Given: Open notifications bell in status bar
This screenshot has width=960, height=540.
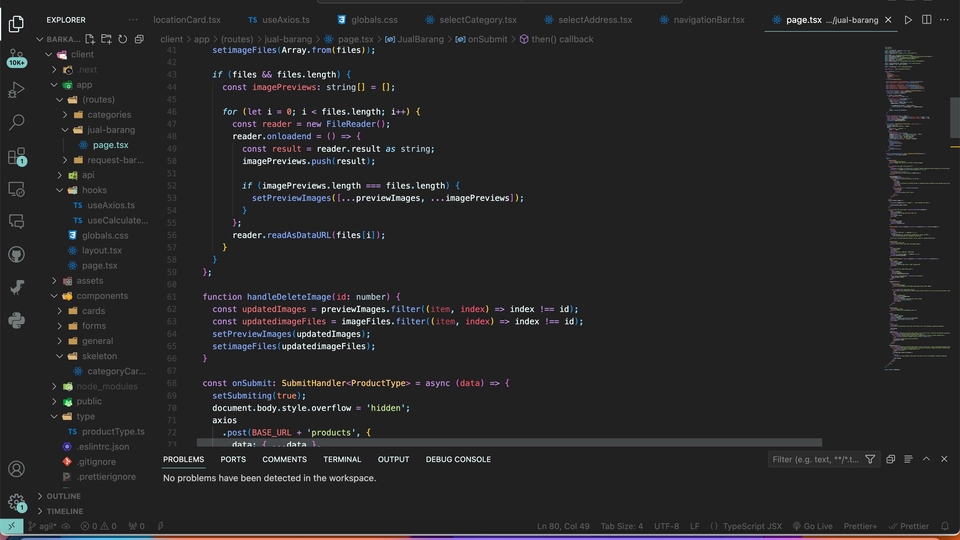Looking at the screenshot, I should coord(945,526).
